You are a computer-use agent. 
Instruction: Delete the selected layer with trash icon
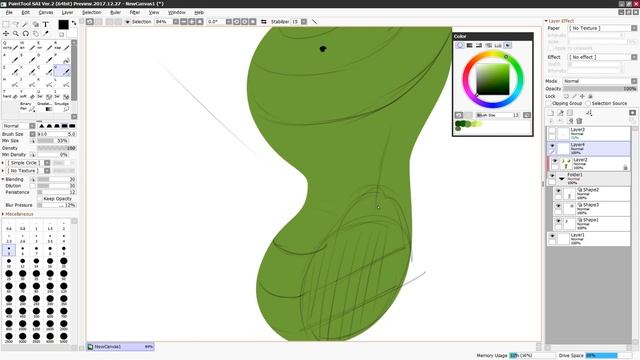(579, 121)
